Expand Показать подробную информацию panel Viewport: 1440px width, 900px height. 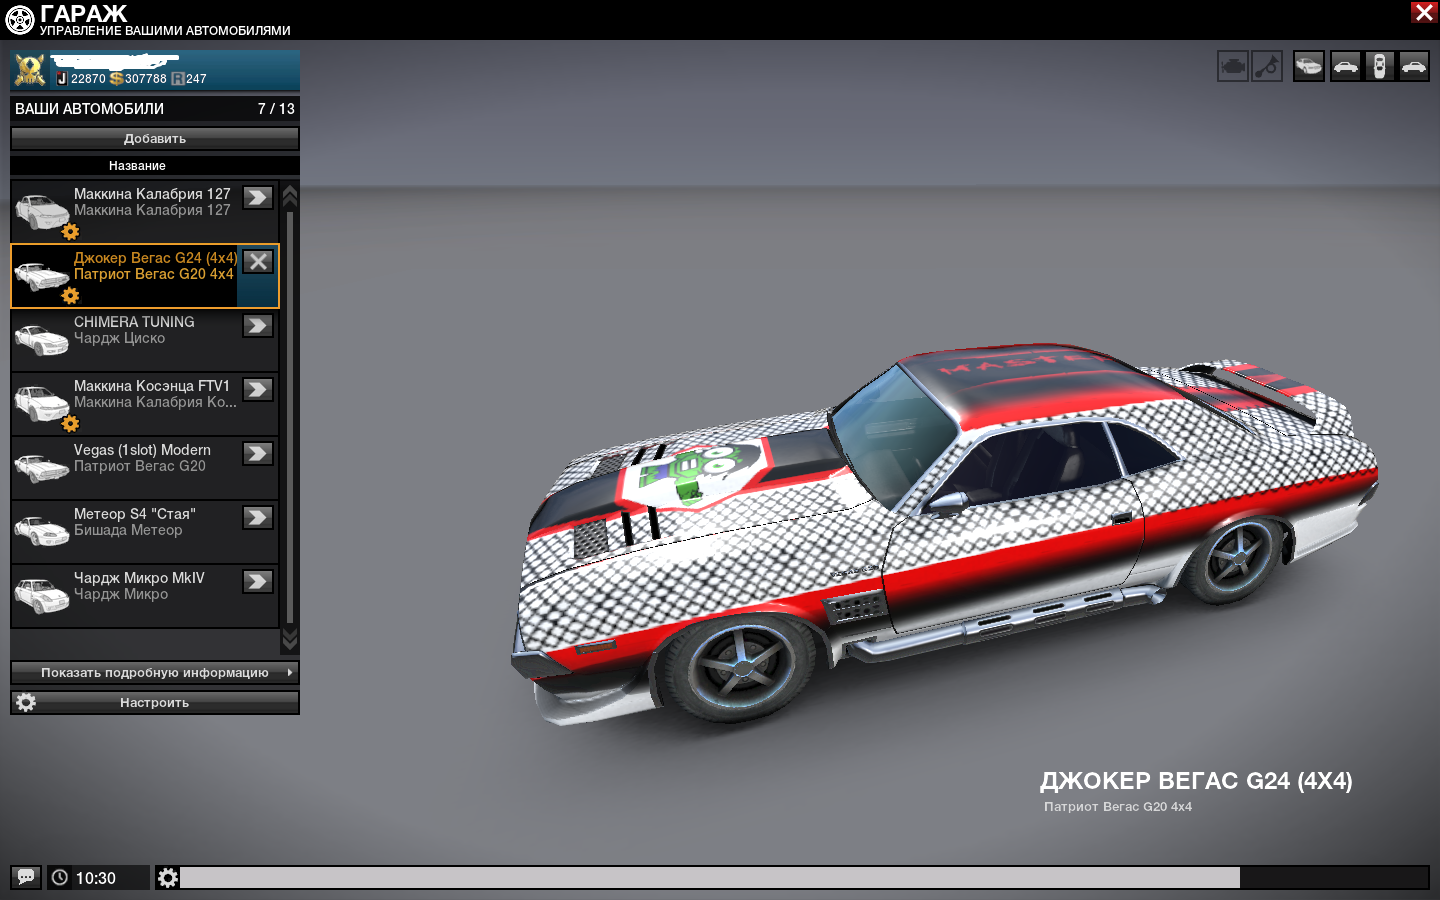click(155, 673)
